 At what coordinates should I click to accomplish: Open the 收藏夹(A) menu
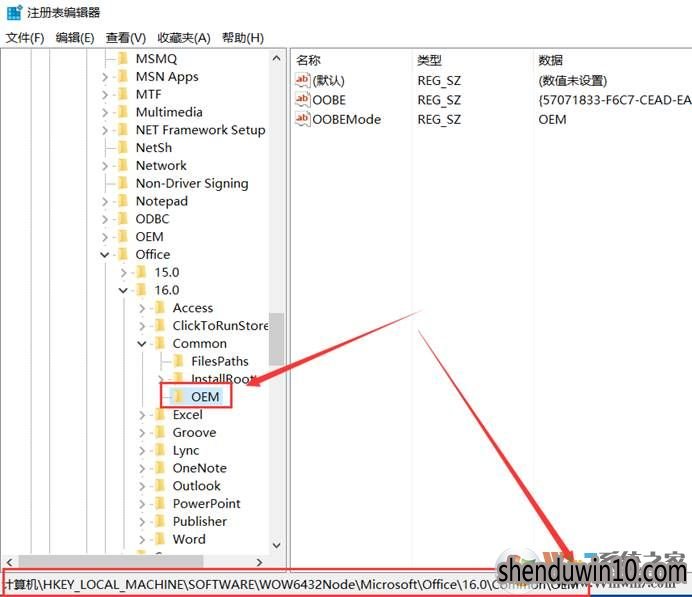[184, 38]
